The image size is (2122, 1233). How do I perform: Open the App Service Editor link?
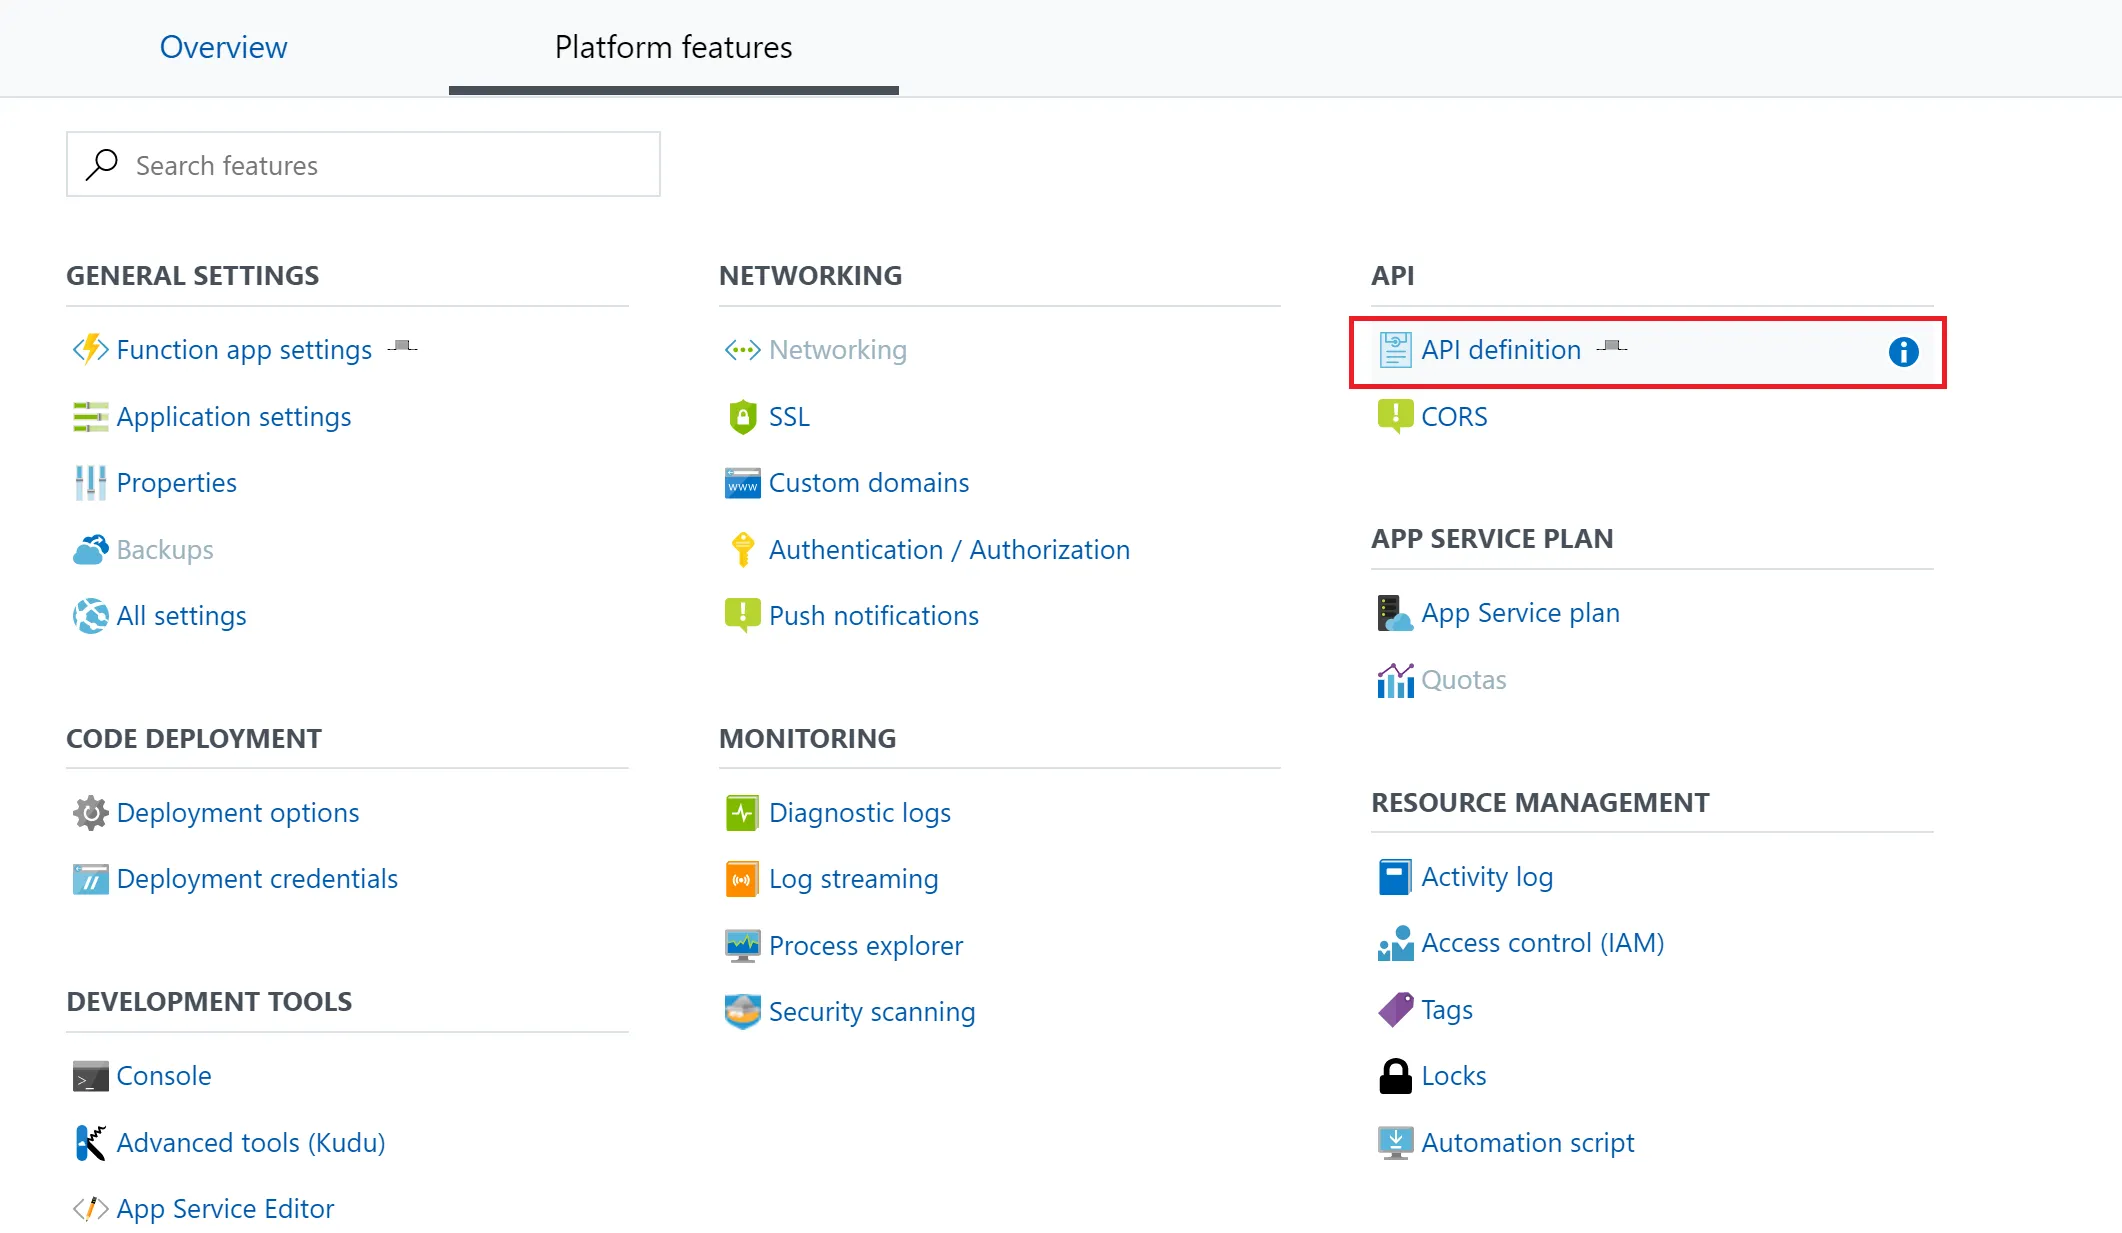click(x=225, y=1209)
